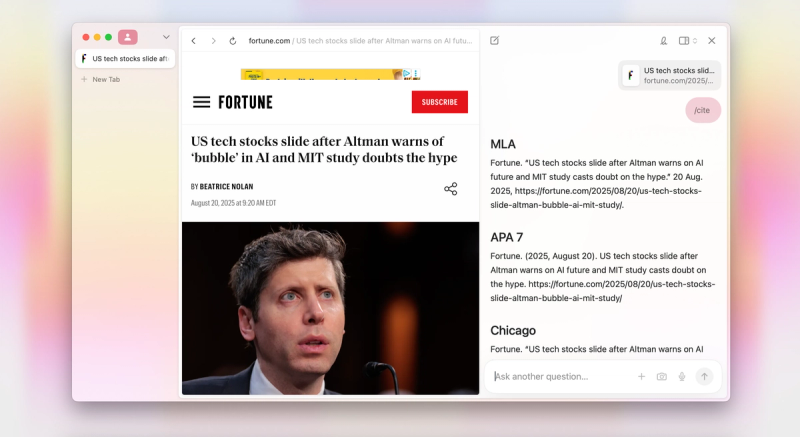Go forward to the next page
This screenshot has width=800, height=437.
pyautogui.click(x=213, y=41)
